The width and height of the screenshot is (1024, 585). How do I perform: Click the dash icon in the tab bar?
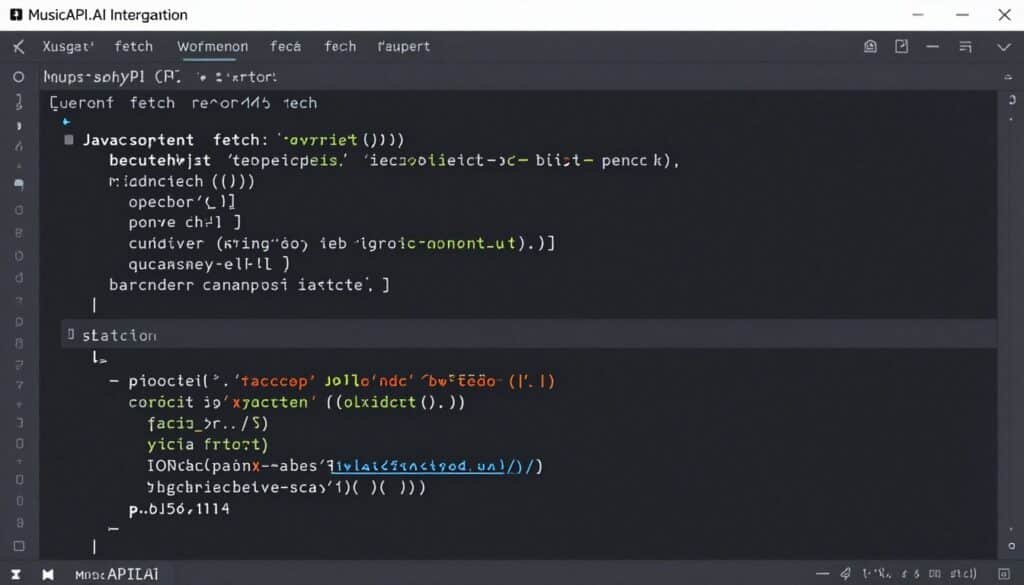933,46
